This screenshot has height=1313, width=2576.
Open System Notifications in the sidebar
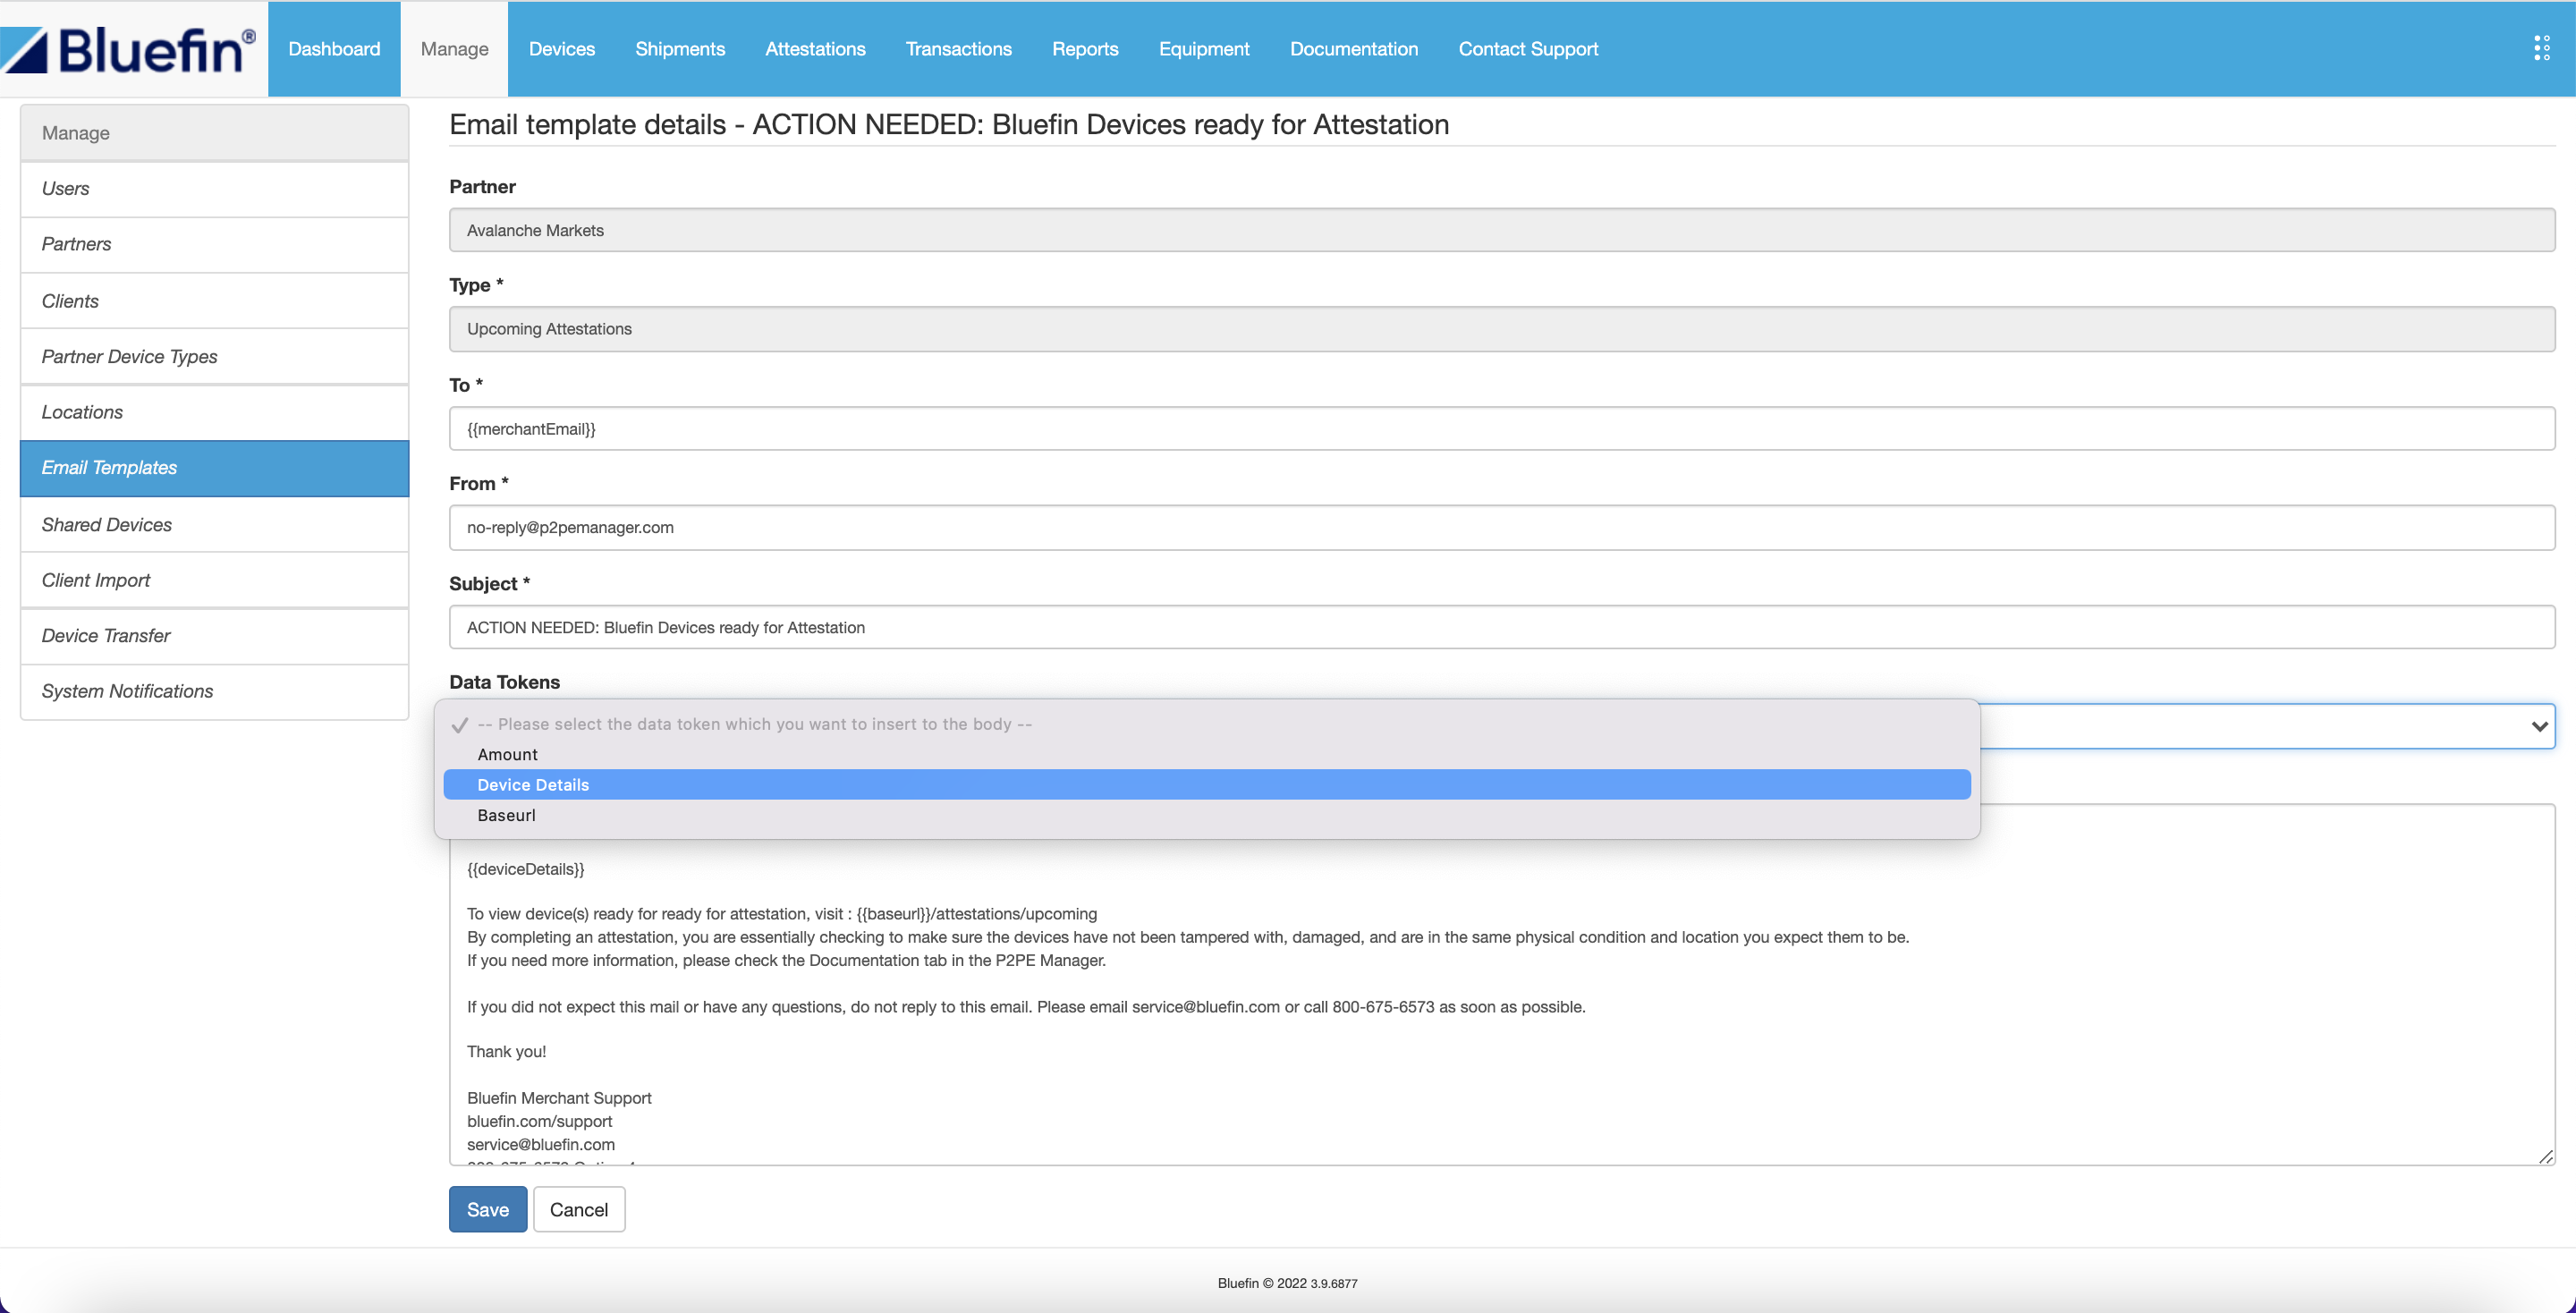(214, 692)
